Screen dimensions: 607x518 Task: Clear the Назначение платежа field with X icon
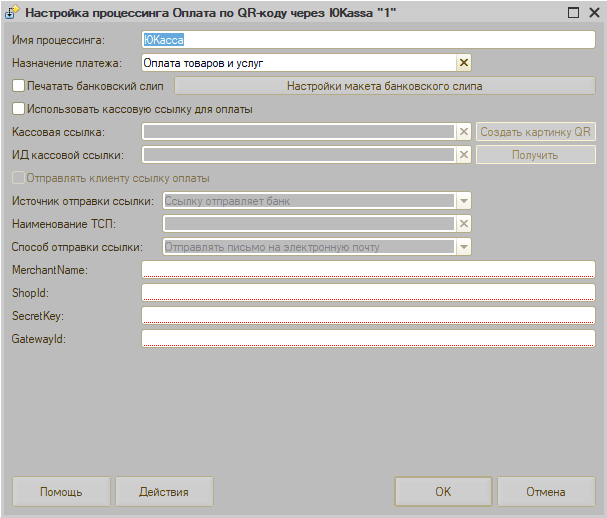pos(463,63)
